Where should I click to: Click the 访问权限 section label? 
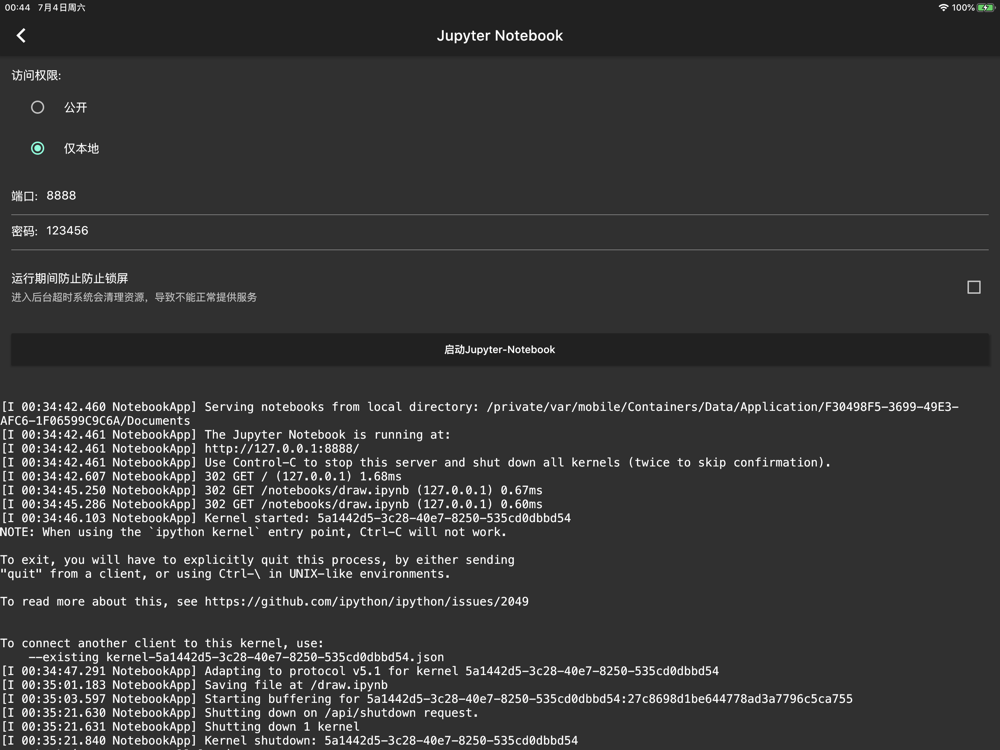click(x=36, y=75)
